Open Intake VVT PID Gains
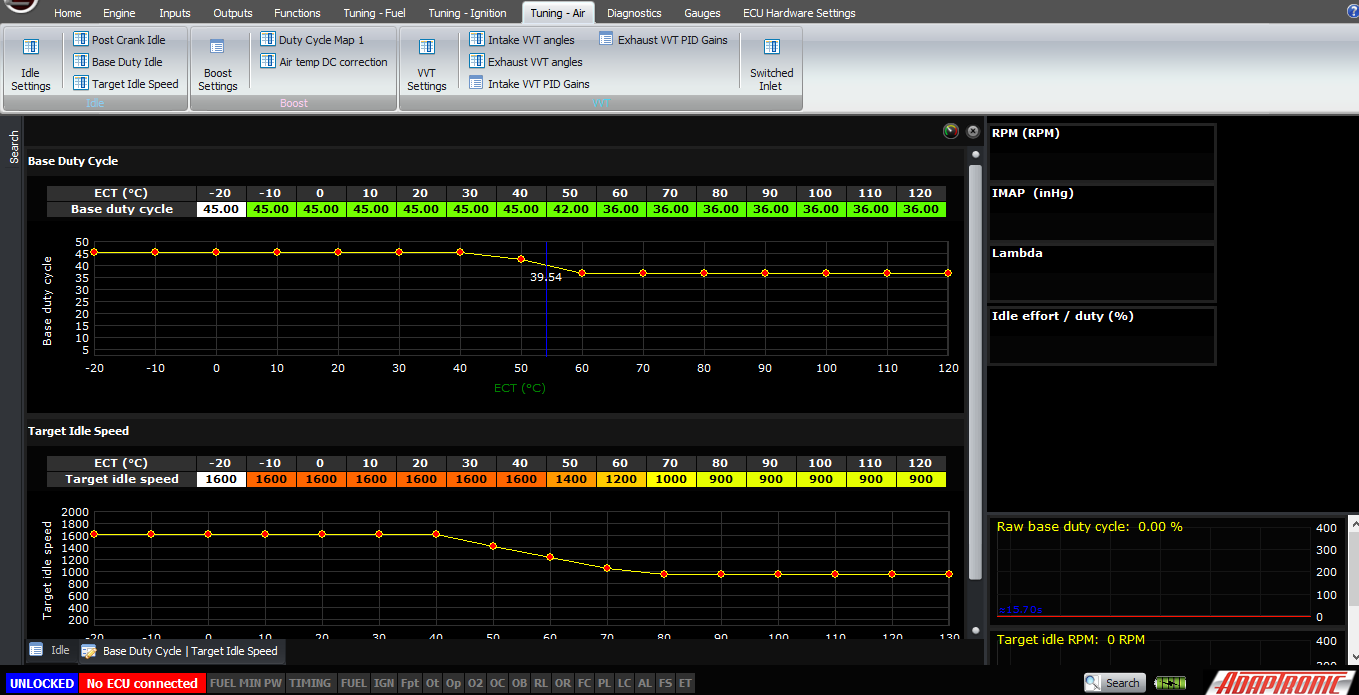Screen dimensions: 1359x695 tap(529, 84)
